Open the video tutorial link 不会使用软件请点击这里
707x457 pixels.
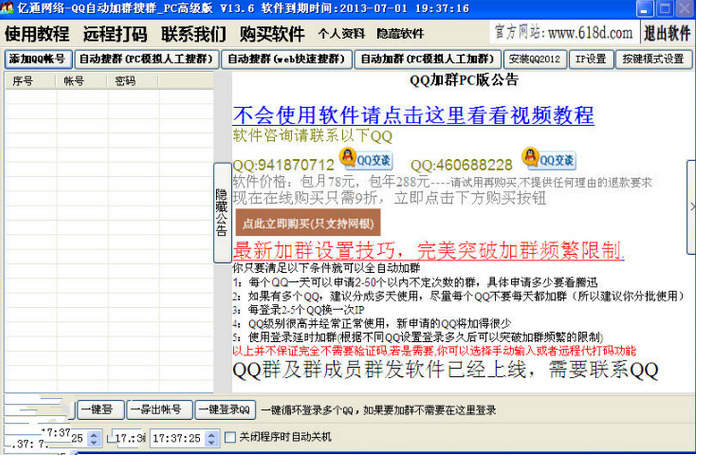point(413,115)
